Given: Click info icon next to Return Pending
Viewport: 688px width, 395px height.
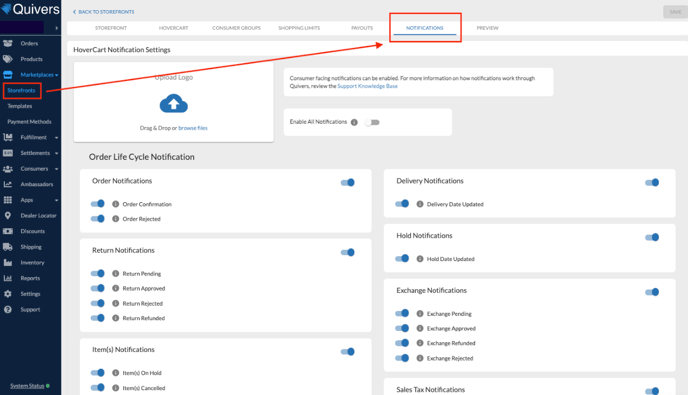Looking at the screenshot, I should [115, 273].
